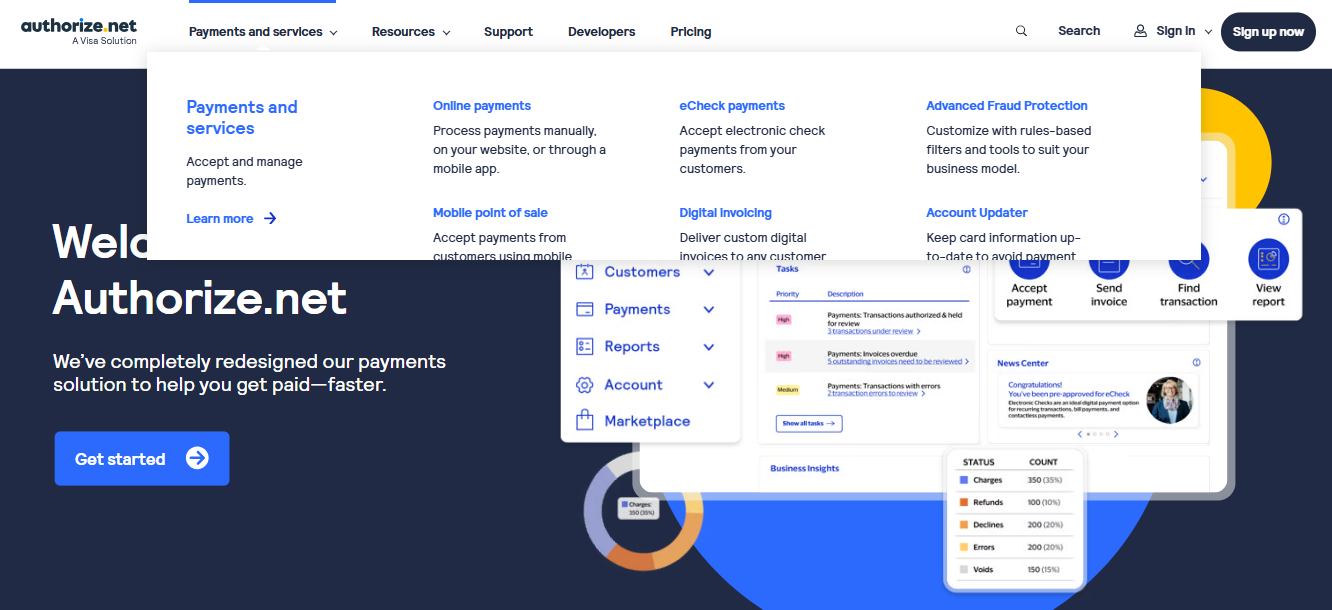Click the Payments card icon in dashboard sidebar

click(x=585, y=309)
